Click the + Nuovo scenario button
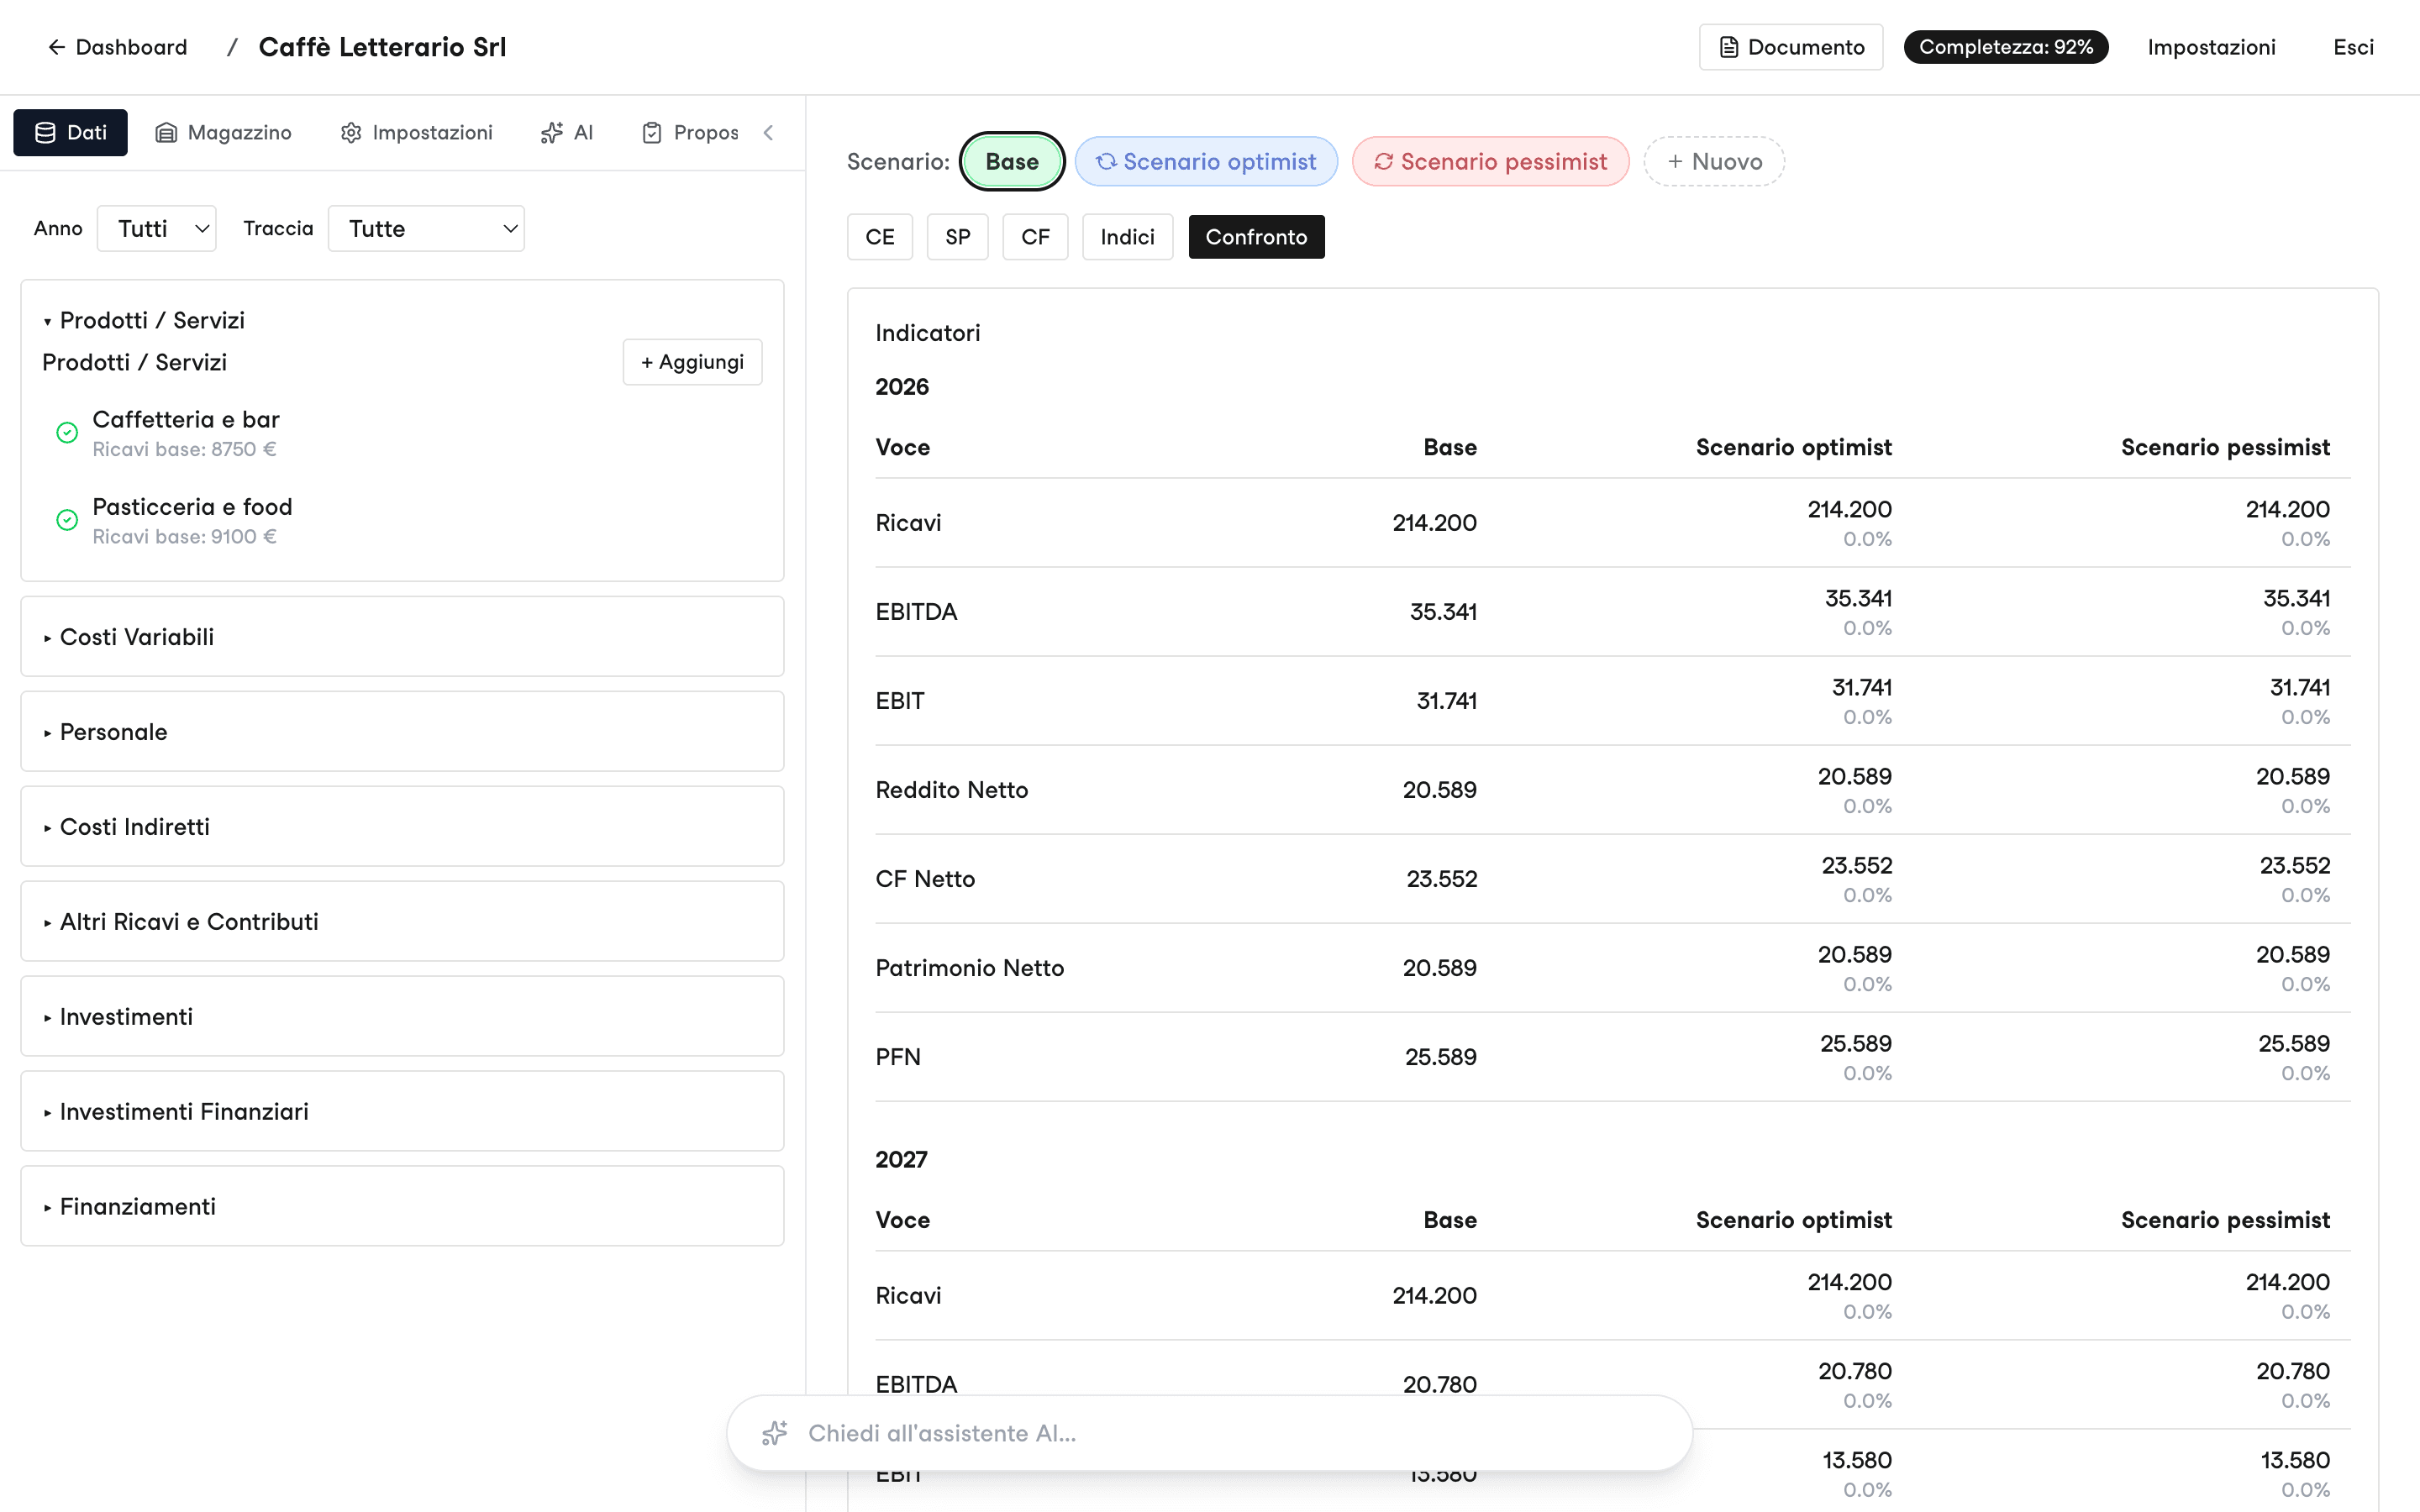 click(1714, 162)
